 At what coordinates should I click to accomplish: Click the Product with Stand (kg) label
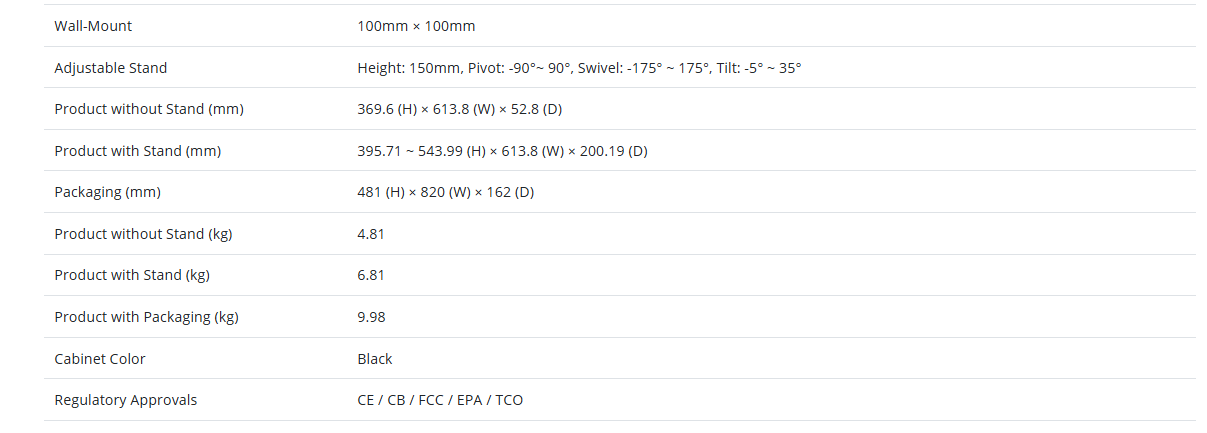(x=132, y=275)
